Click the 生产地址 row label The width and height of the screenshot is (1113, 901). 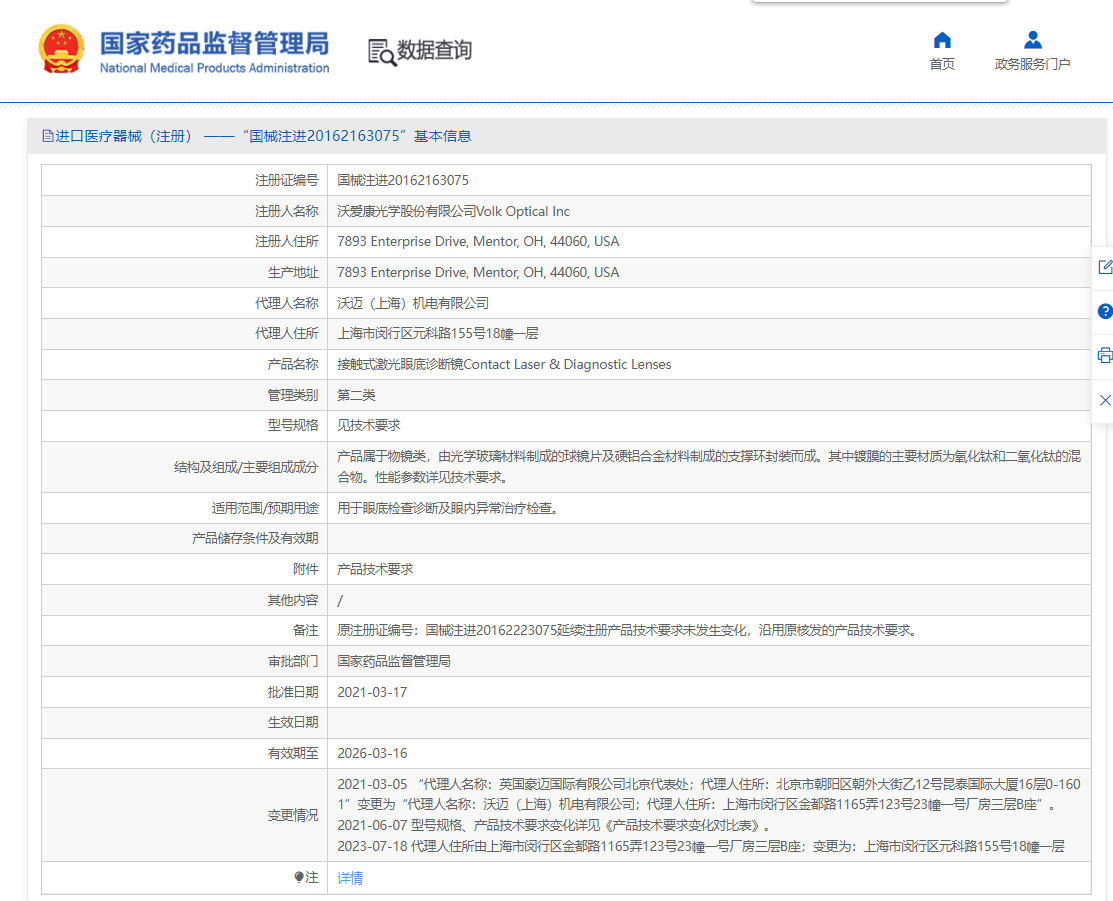(x=293, y=272)
